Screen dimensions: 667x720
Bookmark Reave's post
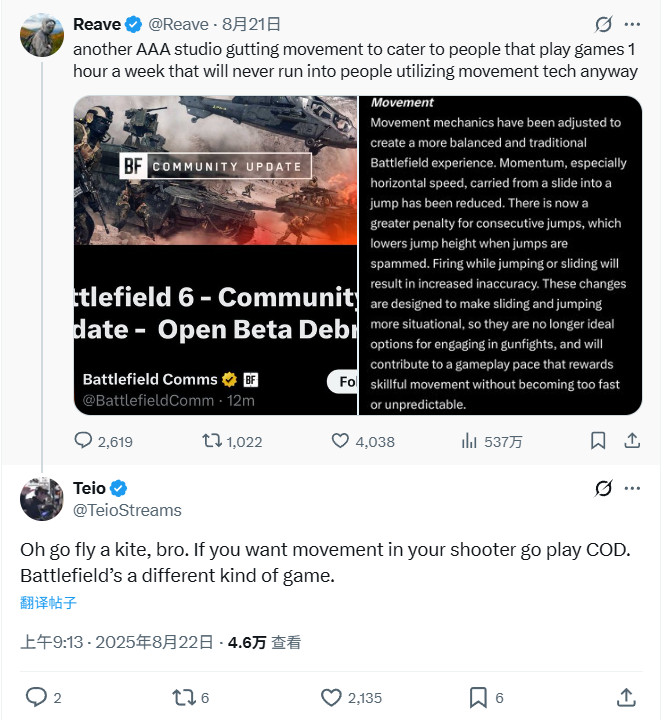(597, 441)
